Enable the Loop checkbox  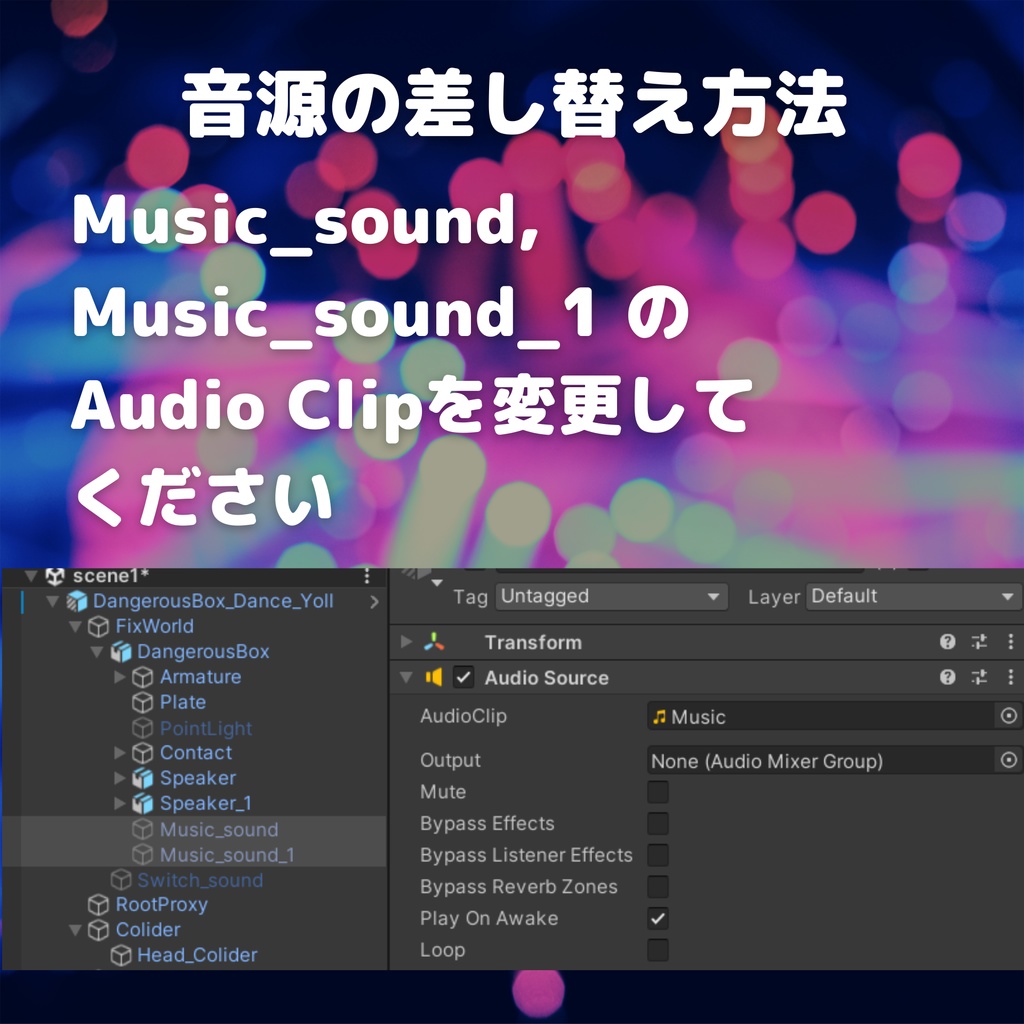pos(656,950)
